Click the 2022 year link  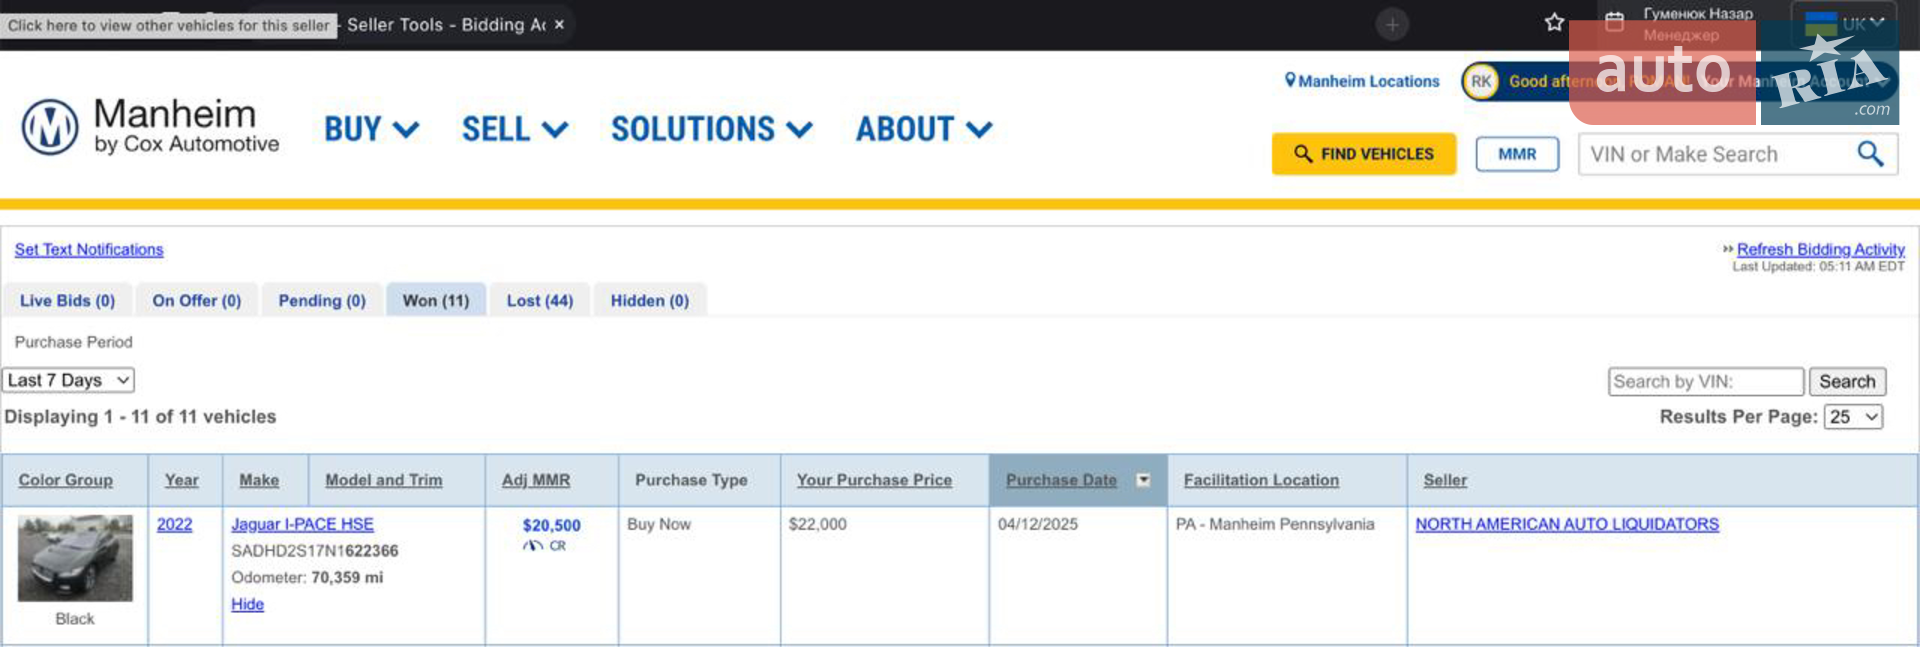[x=174, y=524]
